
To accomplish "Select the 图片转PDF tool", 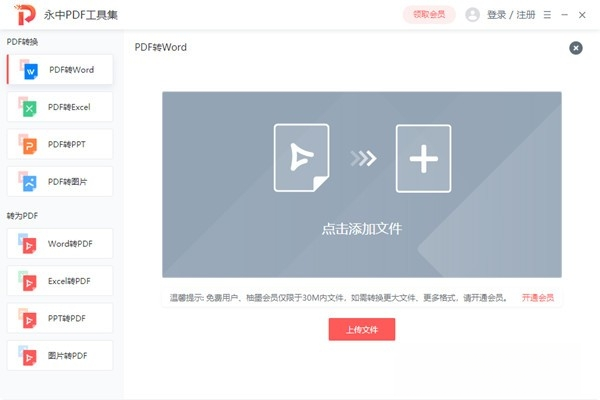I will [x=60, y=356].
